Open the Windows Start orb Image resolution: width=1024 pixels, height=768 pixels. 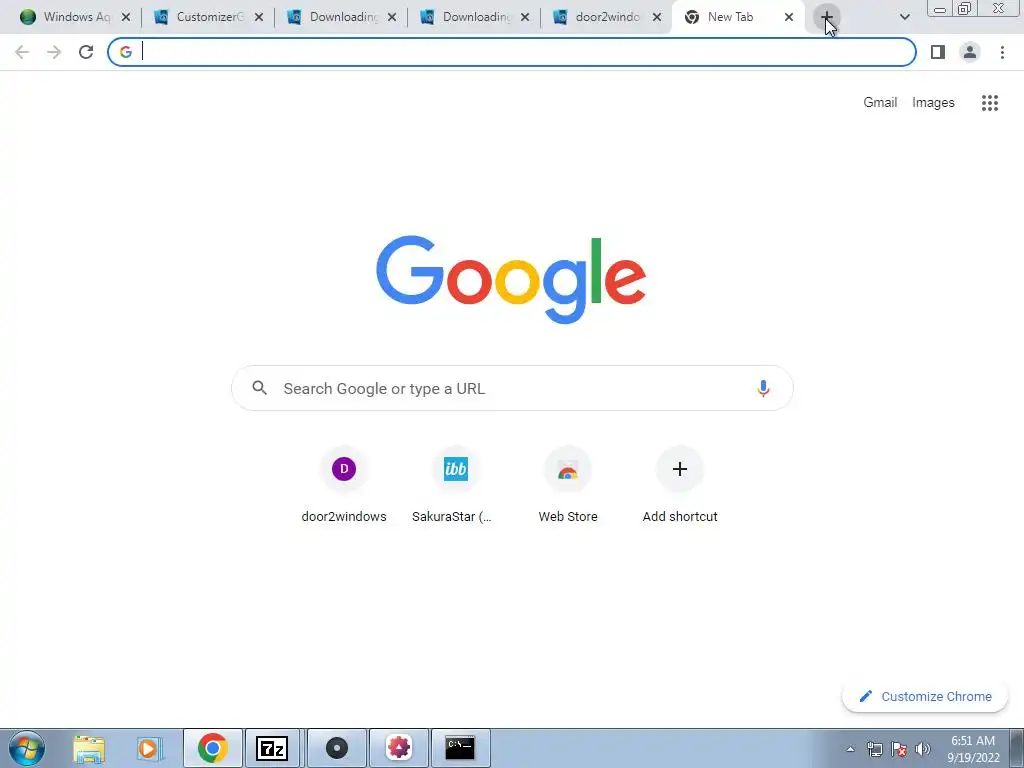(27, 748)
